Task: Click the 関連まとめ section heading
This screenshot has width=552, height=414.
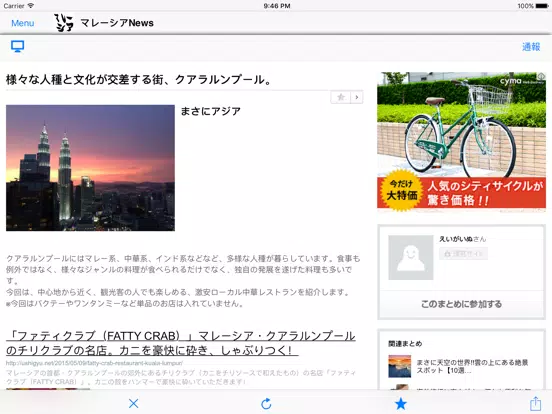Action: tap(405, 344)
